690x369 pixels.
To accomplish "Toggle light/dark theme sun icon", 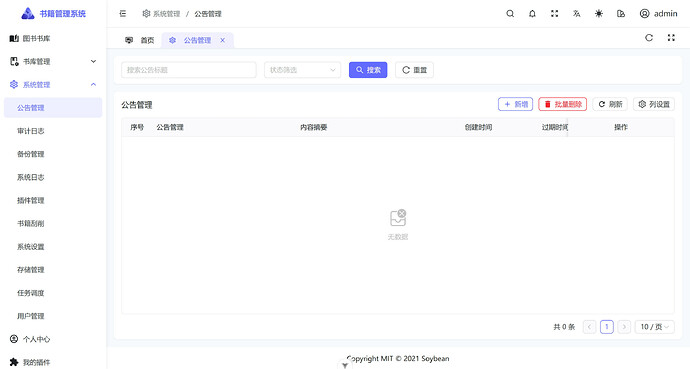I will (x=598, y=14).
